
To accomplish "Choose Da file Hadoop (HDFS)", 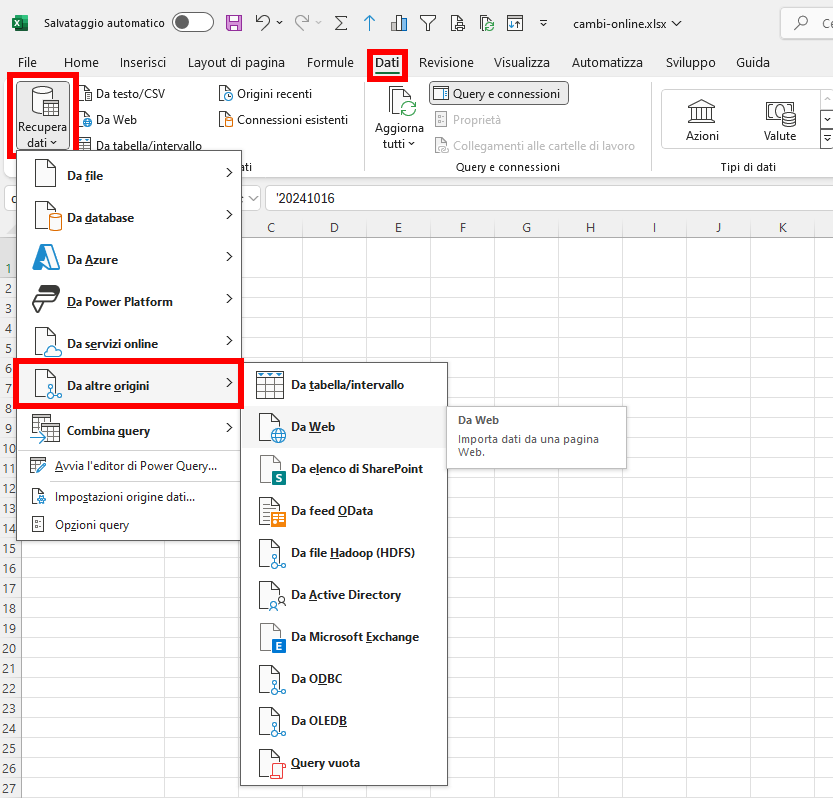I will coord(344,553).
